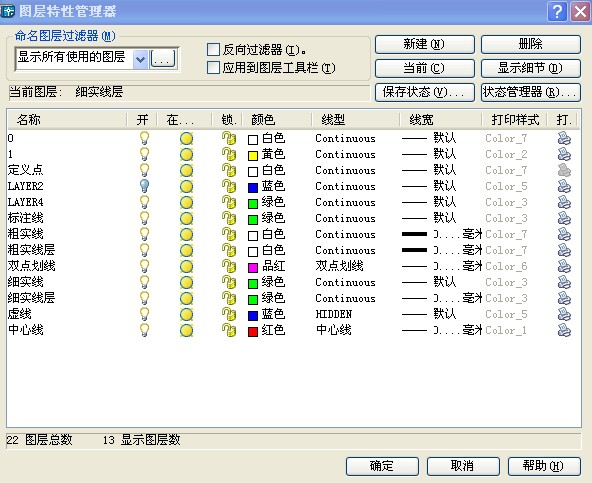This screenshot has width=592, height=483.
Task: Click the 中心线 linetype in the last row
Action: 334,330
